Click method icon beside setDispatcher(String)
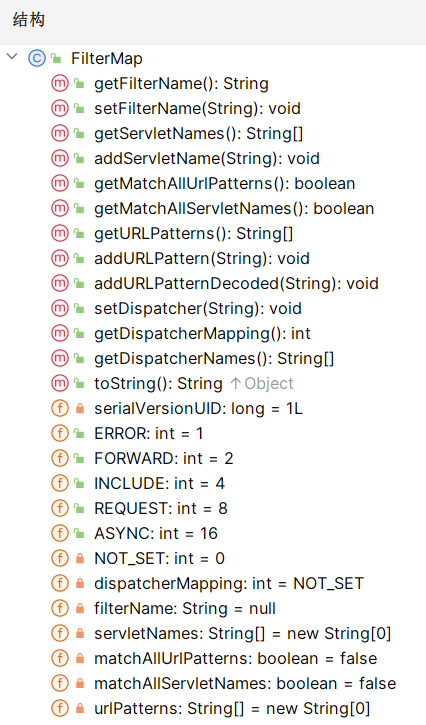This screenshot has height=725, width=426. tap(60, 308)
